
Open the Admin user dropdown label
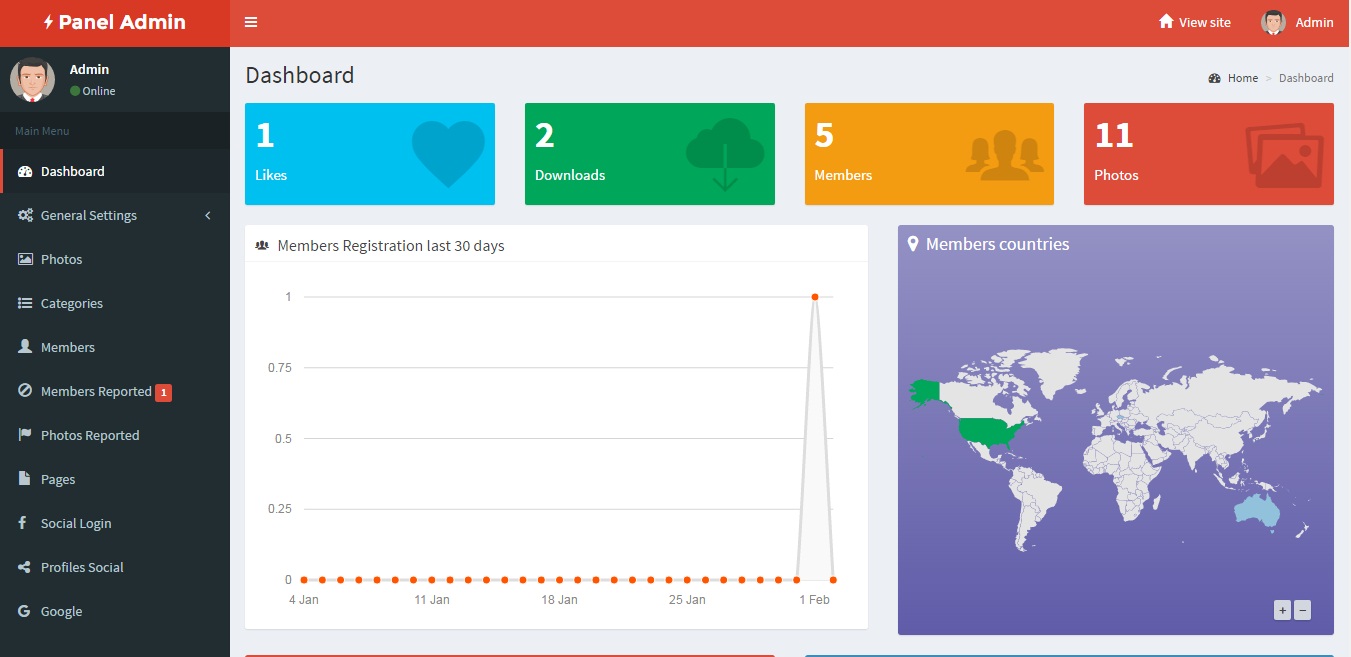[1314, 22]
